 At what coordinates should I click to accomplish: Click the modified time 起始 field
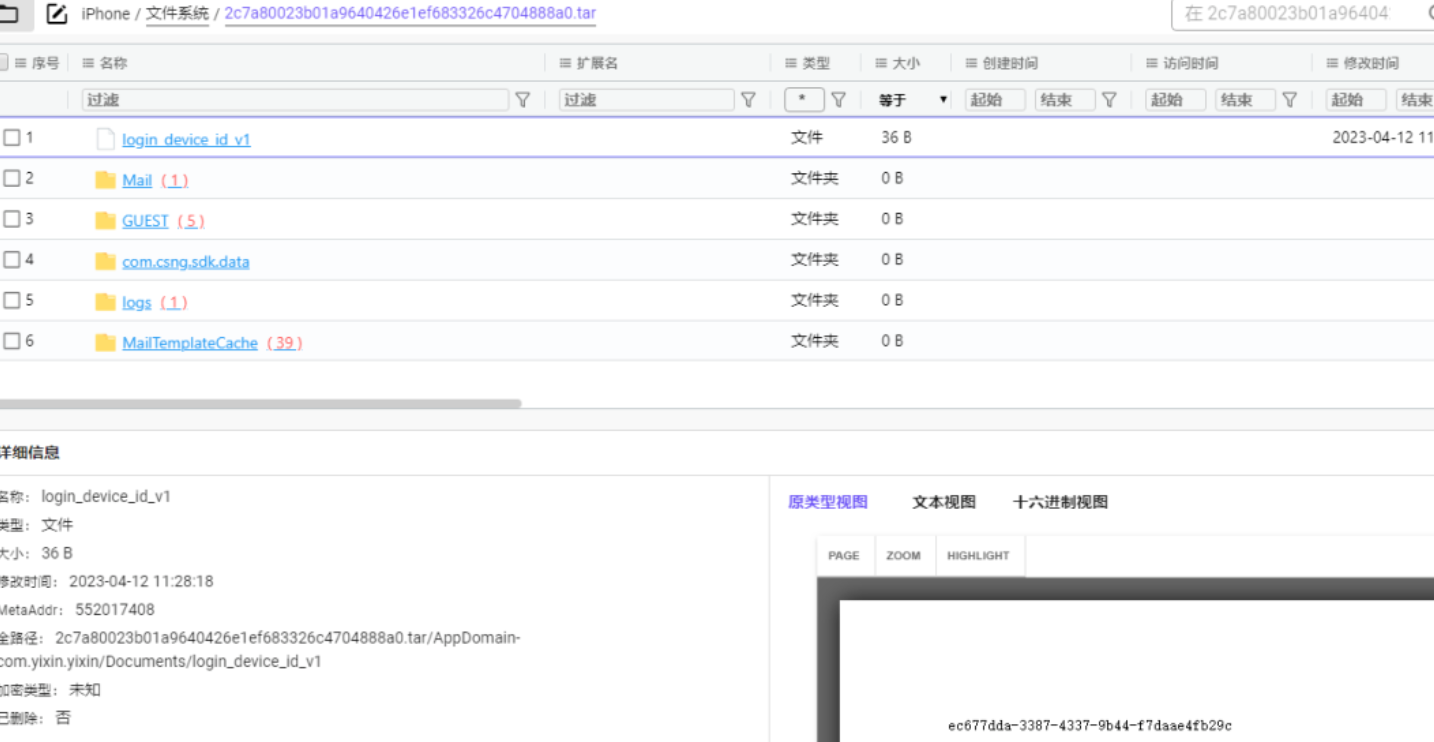[x=1356, y=100]
